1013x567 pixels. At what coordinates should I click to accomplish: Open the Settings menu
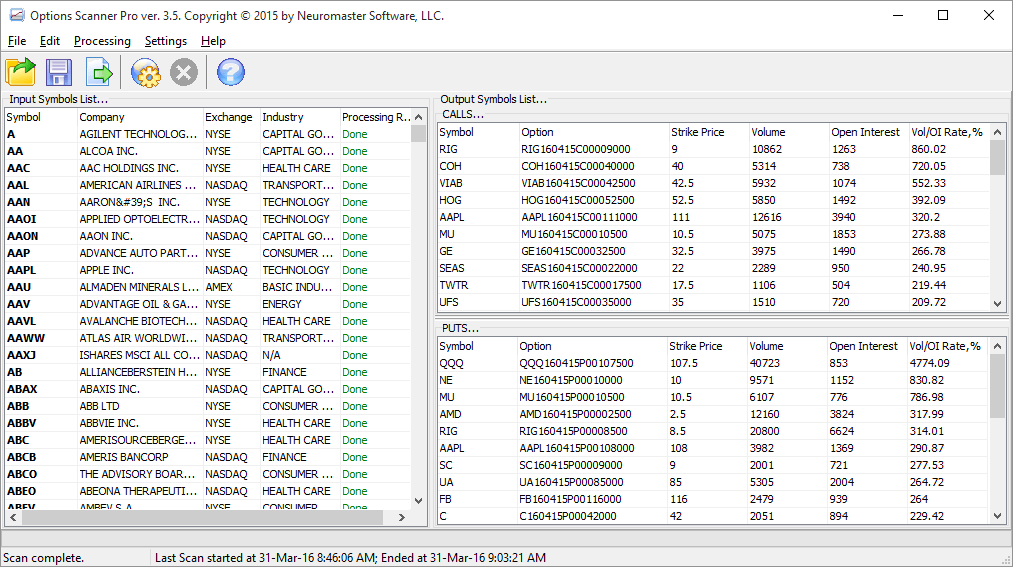[x=165, y=41]
